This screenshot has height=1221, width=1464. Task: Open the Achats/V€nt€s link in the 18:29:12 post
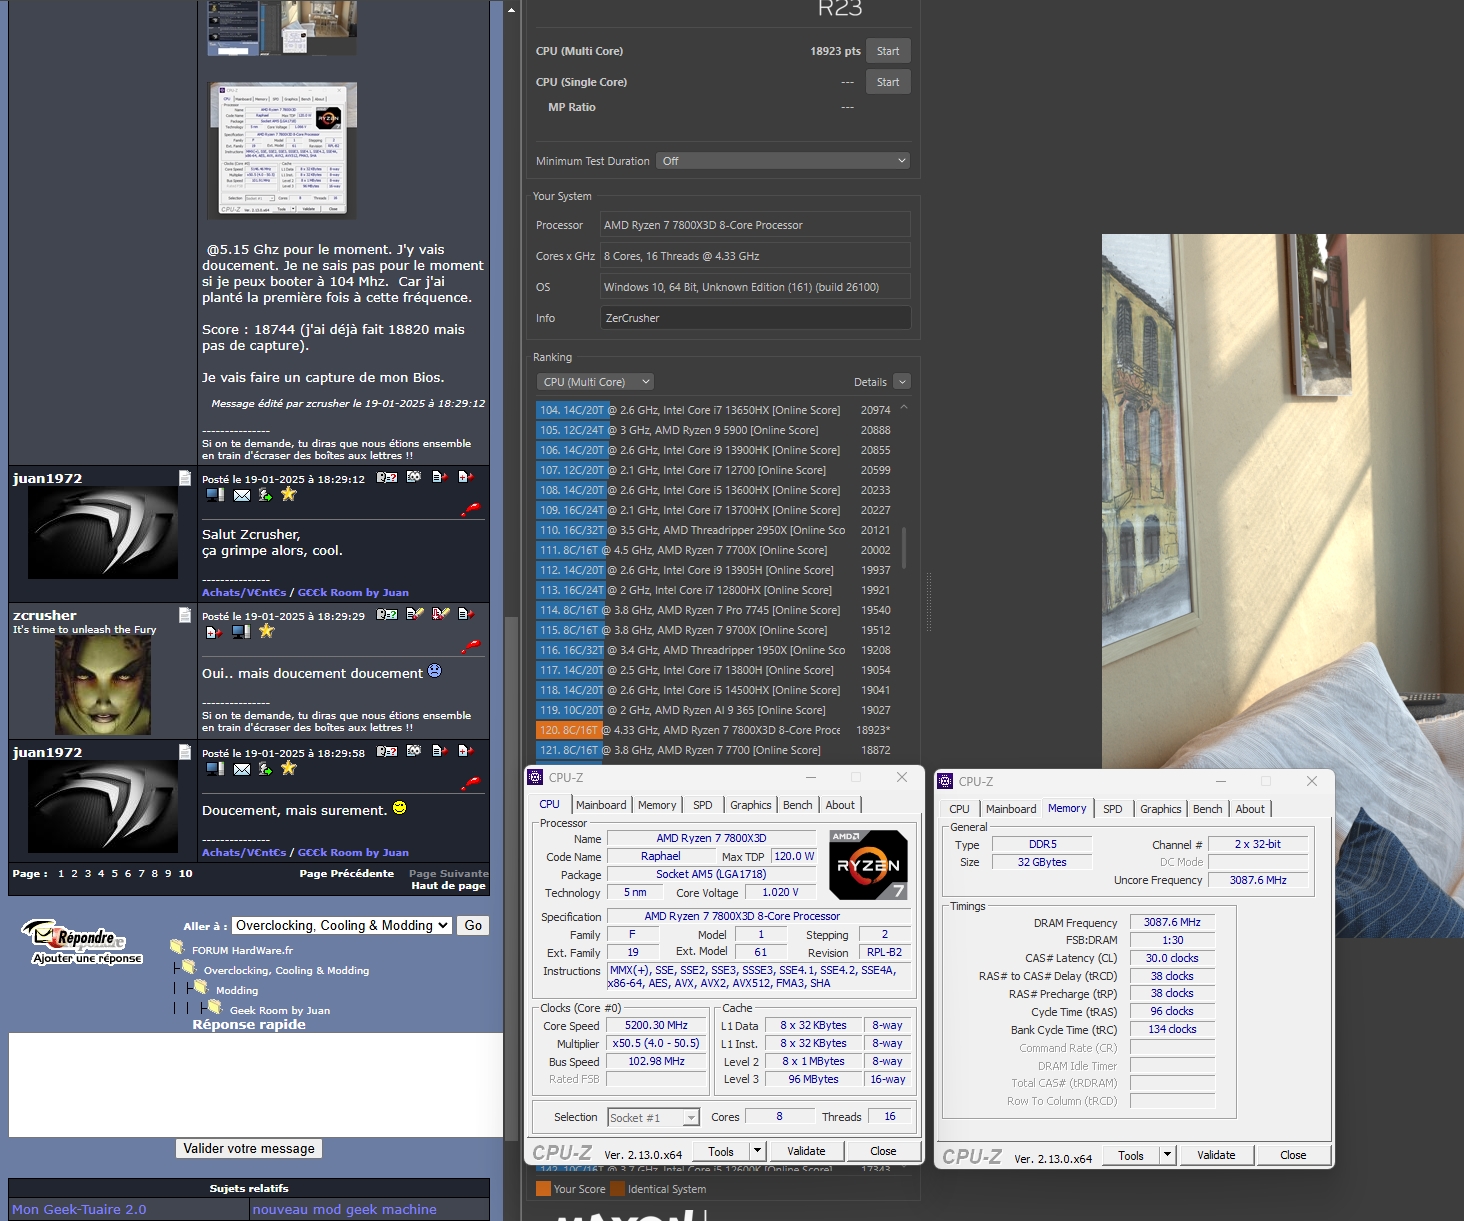(244, 592)
